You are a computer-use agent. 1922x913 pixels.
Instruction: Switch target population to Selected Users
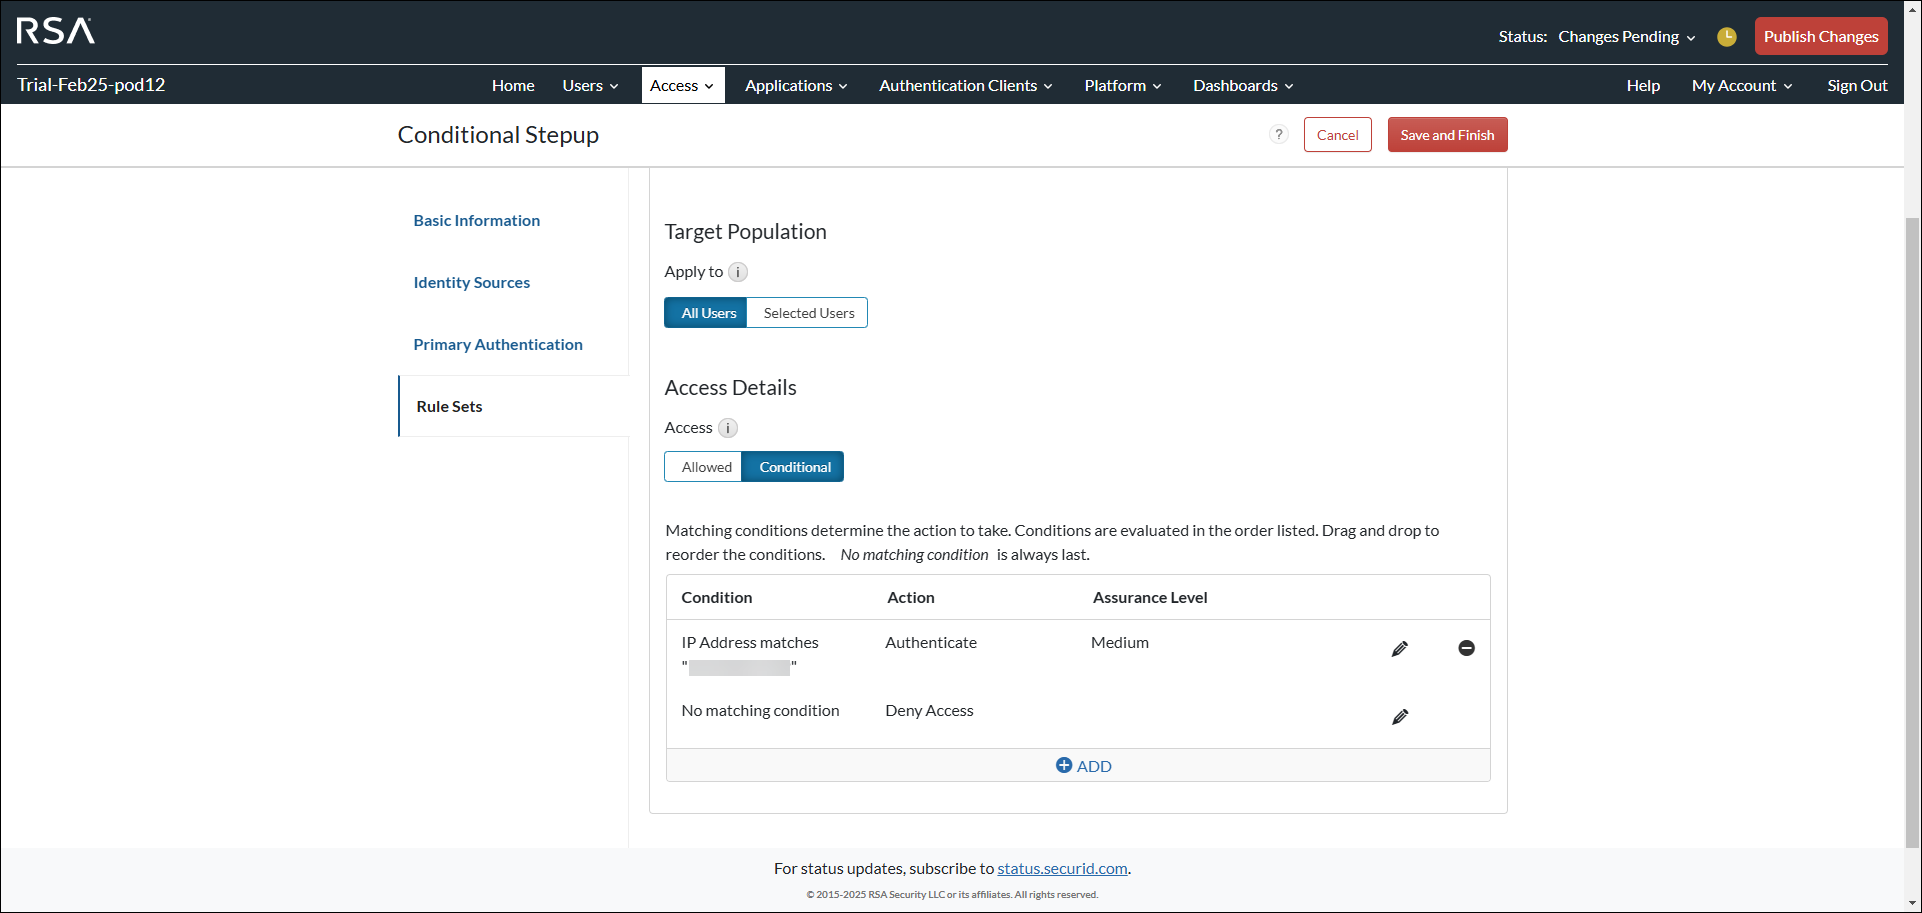point(807,312)
